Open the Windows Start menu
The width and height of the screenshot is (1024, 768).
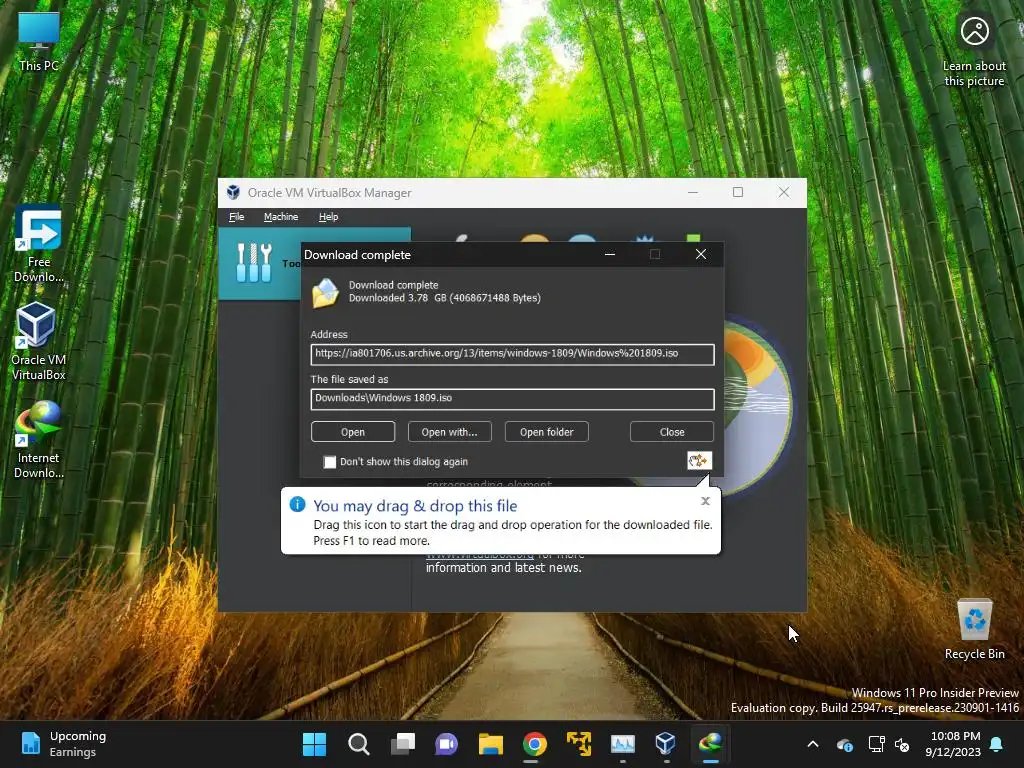[314, 744]
